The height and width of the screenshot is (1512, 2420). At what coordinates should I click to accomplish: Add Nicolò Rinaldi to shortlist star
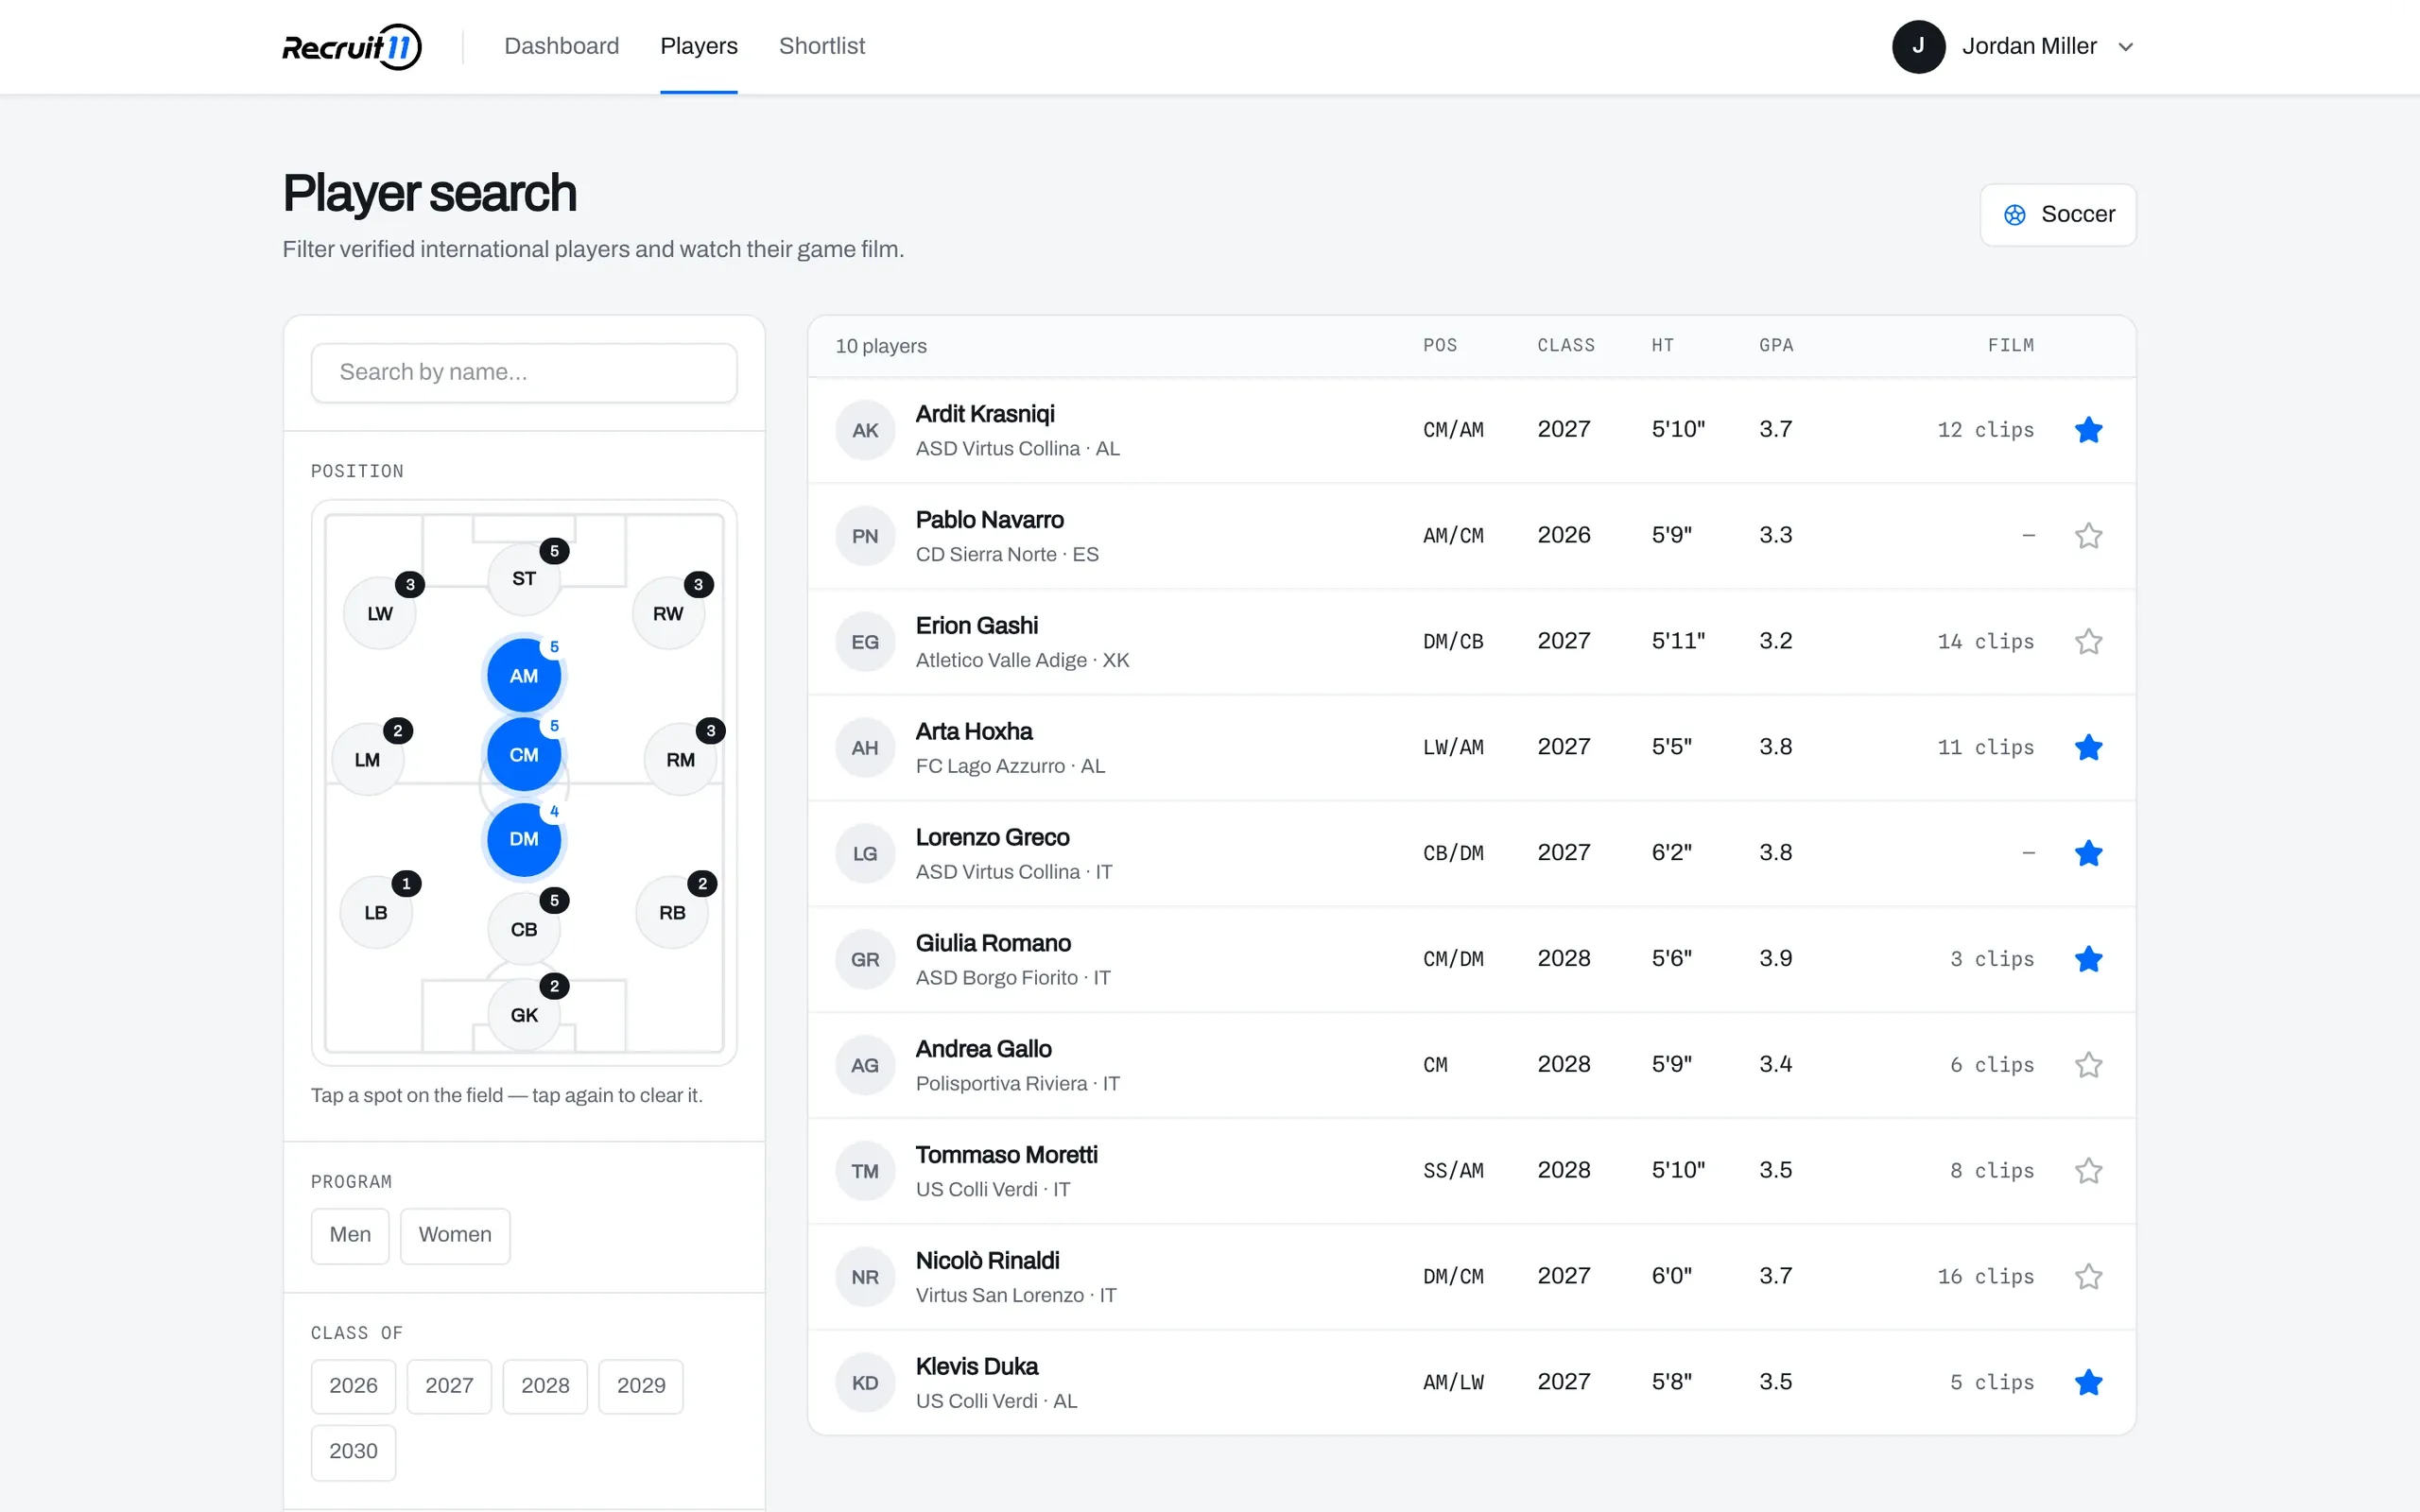[2088, 1277]
